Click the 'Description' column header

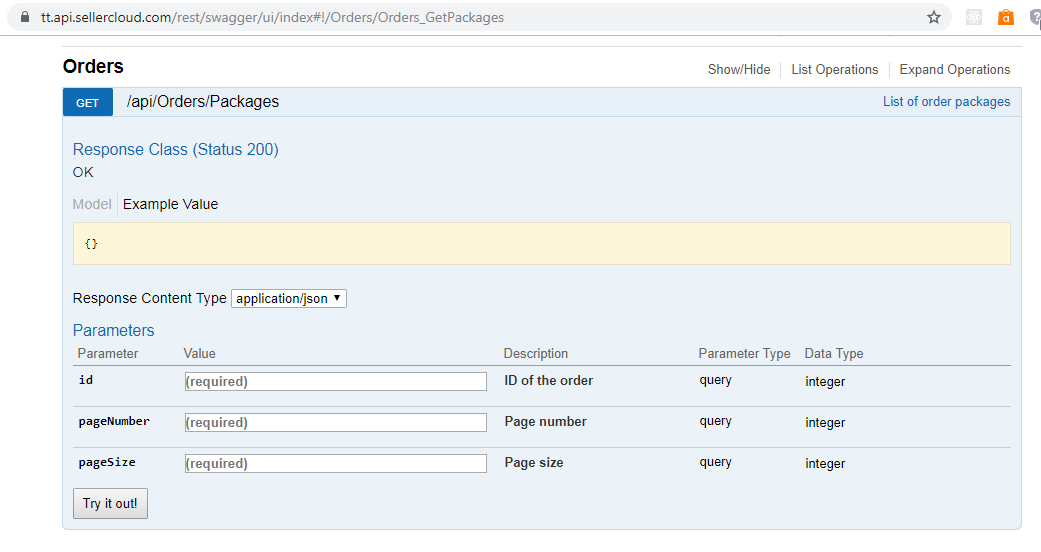click(x=536, y=353)
